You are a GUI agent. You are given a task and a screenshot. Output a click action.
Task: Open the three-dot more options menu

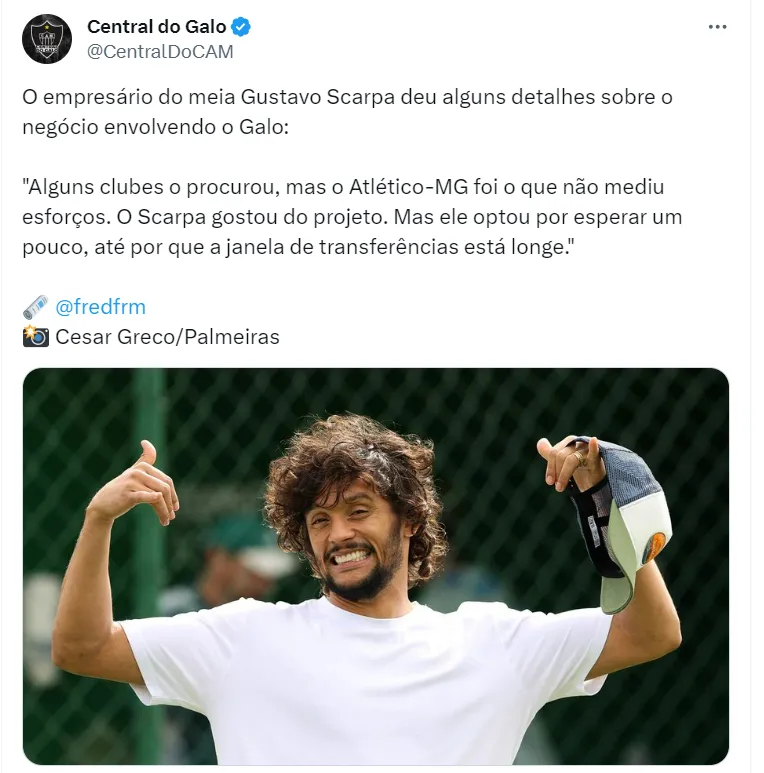pyautogui.click(x=717, y=27)
